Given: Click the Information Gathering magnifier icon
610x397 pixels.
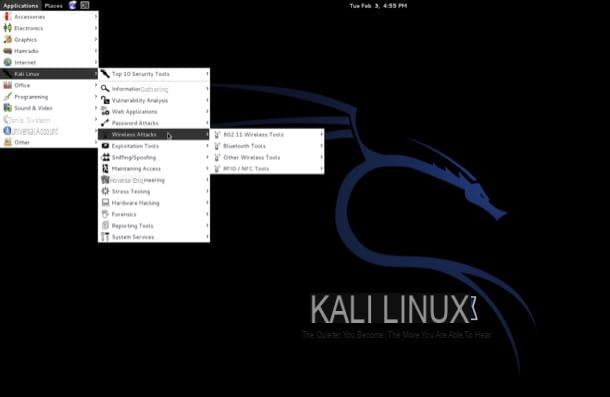Looking at the screenshot, I should coord(105,89).
